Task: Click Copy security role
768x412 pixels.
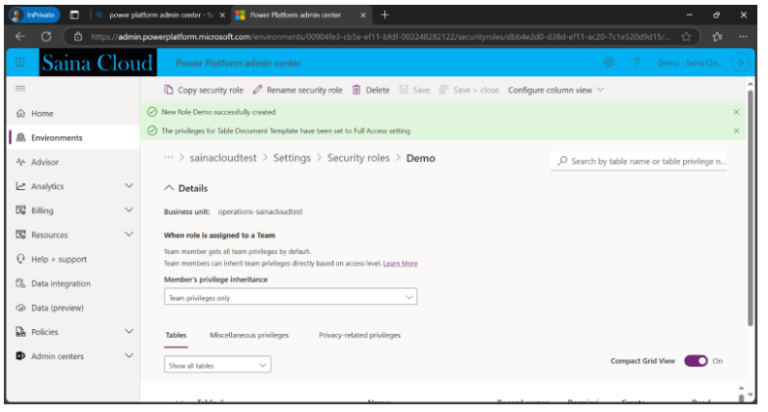Action: point(203,90)
